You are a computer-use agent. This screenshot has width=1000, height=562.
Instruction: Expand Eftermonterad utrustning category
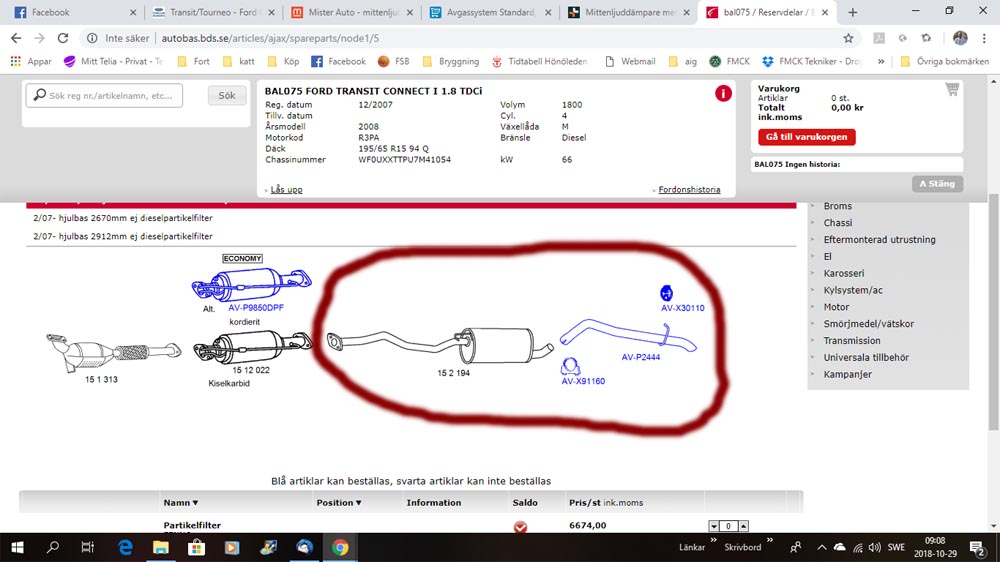pos(879,240)
